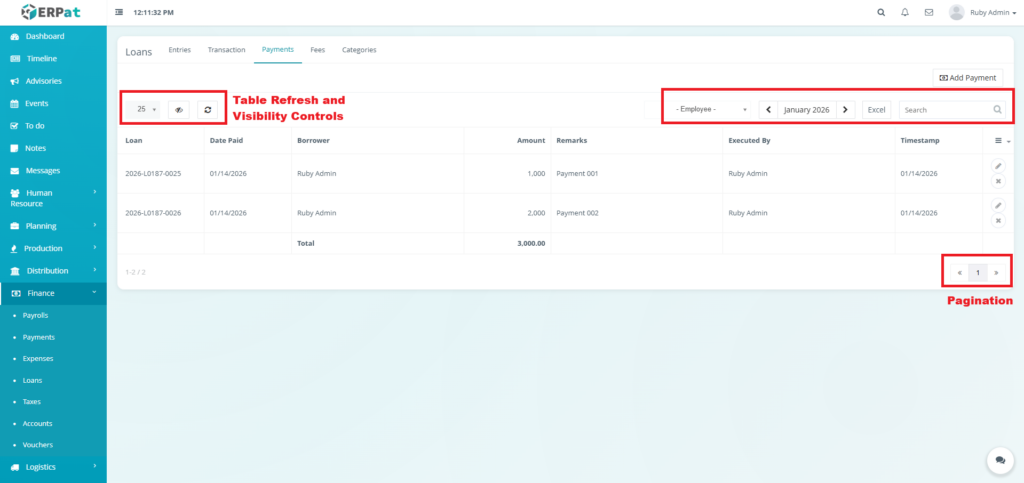Screen dimensions: 1024x483
Task: Toggle sidebar with hamburger menu icon
Action: 120,13
